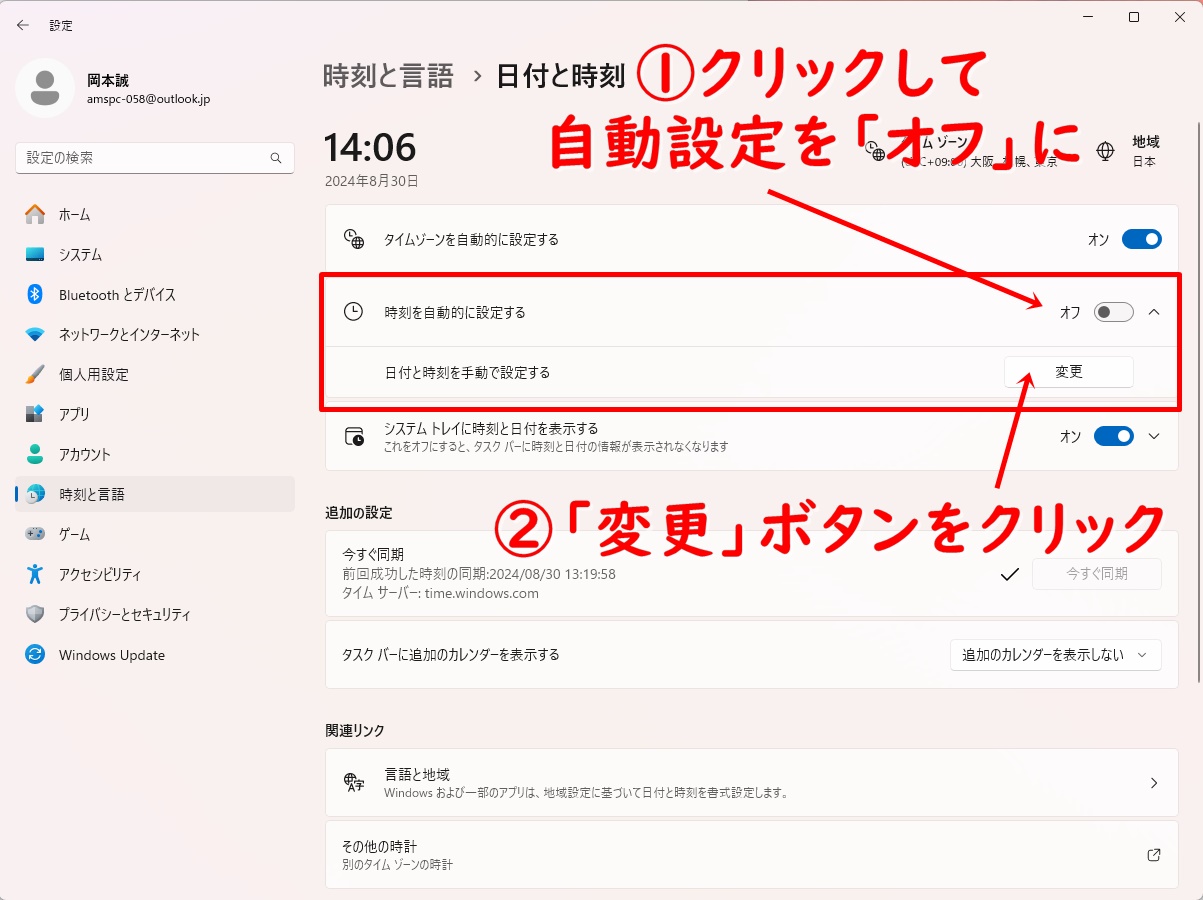Click the 変更 button for manual date

coord(1068,372)
